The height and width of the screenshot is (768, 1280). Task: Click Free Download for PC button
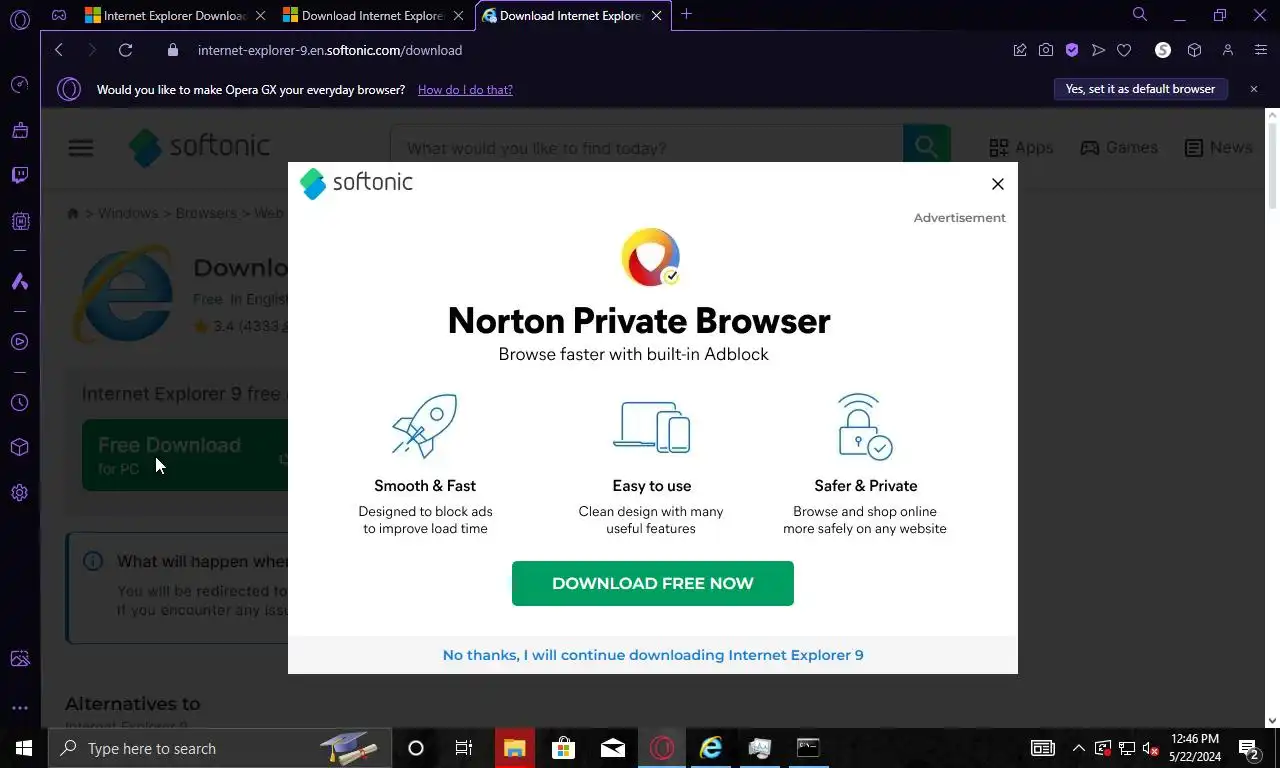coord(185,455)
